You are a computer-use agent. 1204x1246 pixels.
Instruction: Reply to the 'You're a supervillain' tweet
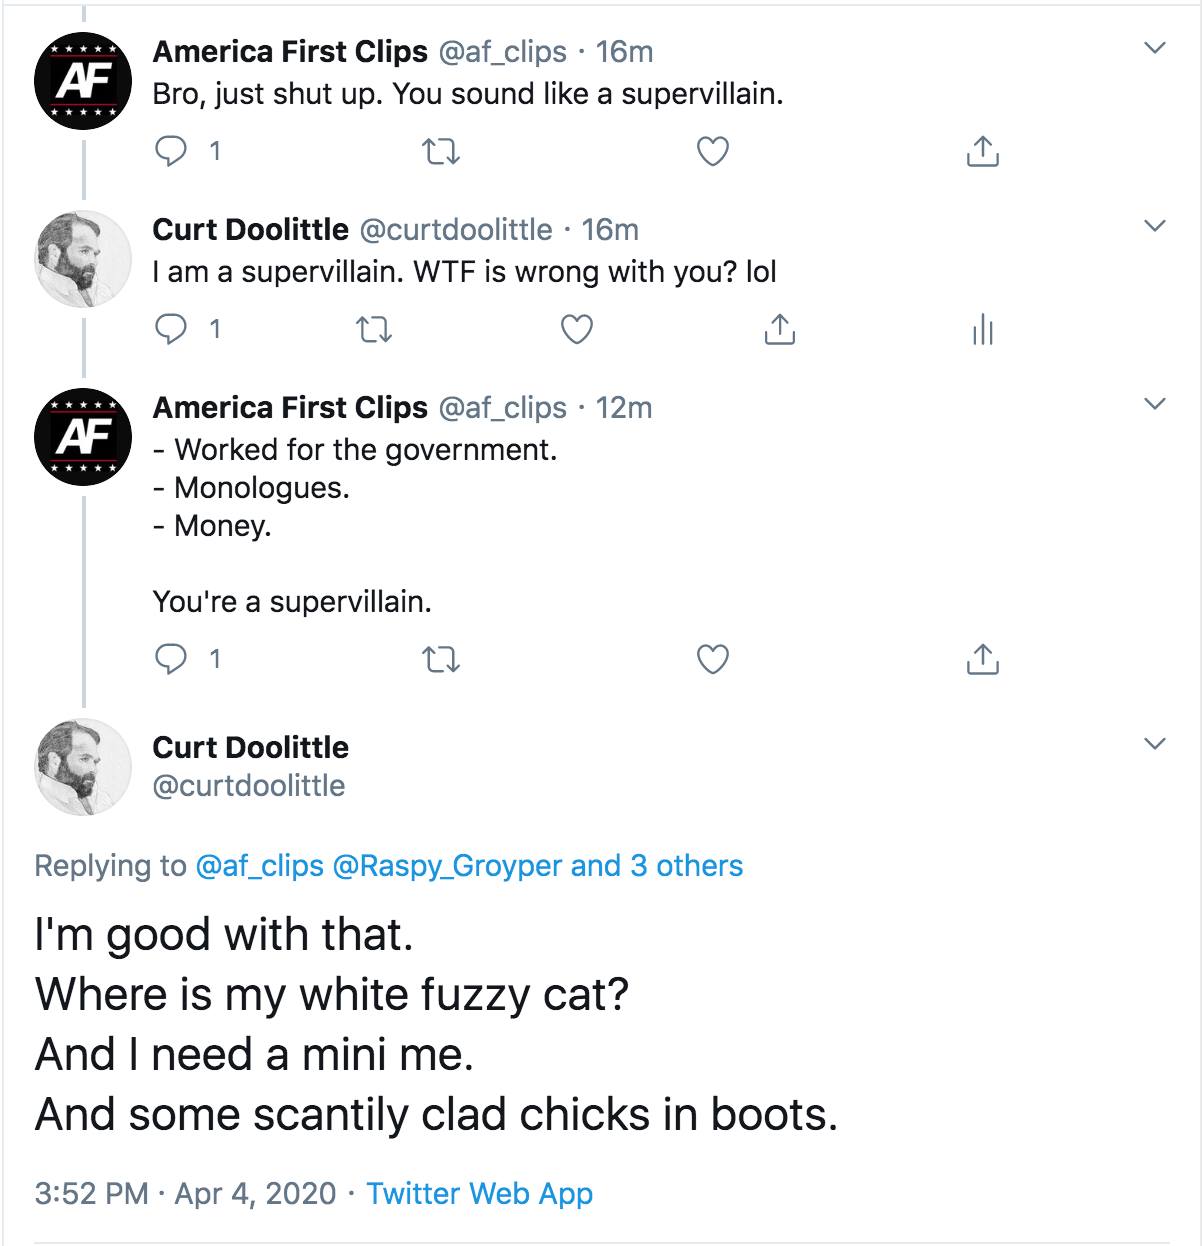click(173, 659)
